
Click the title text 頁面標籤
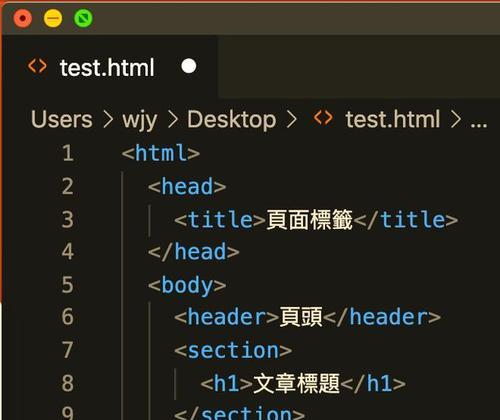coord(309,220)
